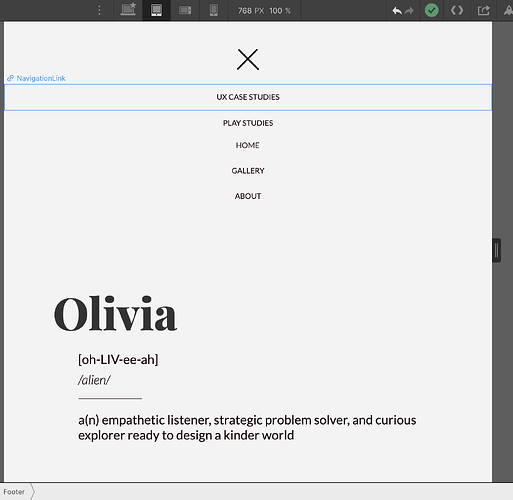513x500 pixels.
Task: Click the PLAY STUDIES menu link
Action: (248, 123)
